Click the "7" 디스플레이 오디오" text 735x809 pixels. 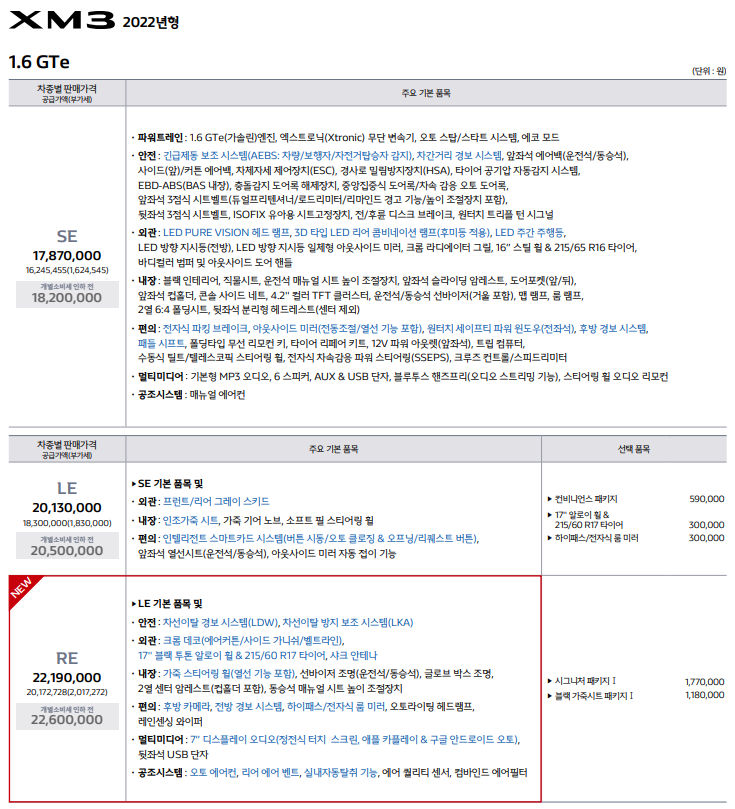point(233,740)
